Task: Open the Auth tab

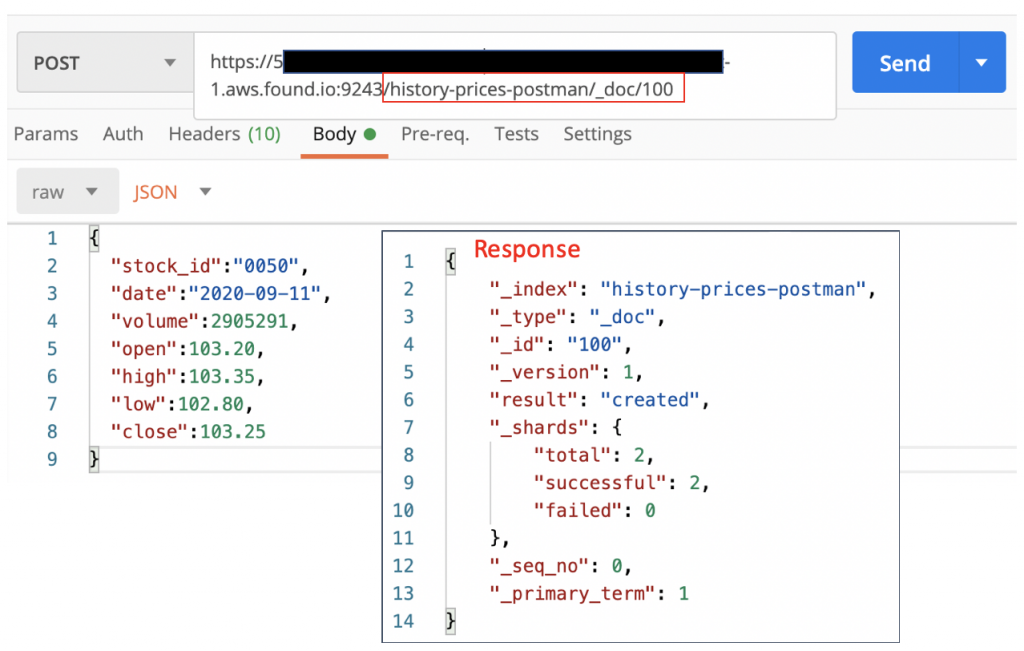Action: 123,134
